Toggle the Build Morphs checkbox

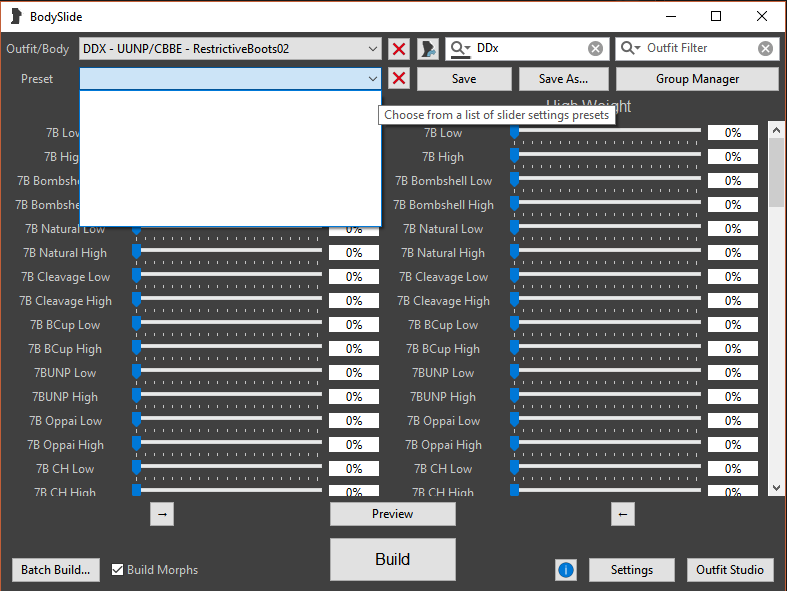coord(117,569)
